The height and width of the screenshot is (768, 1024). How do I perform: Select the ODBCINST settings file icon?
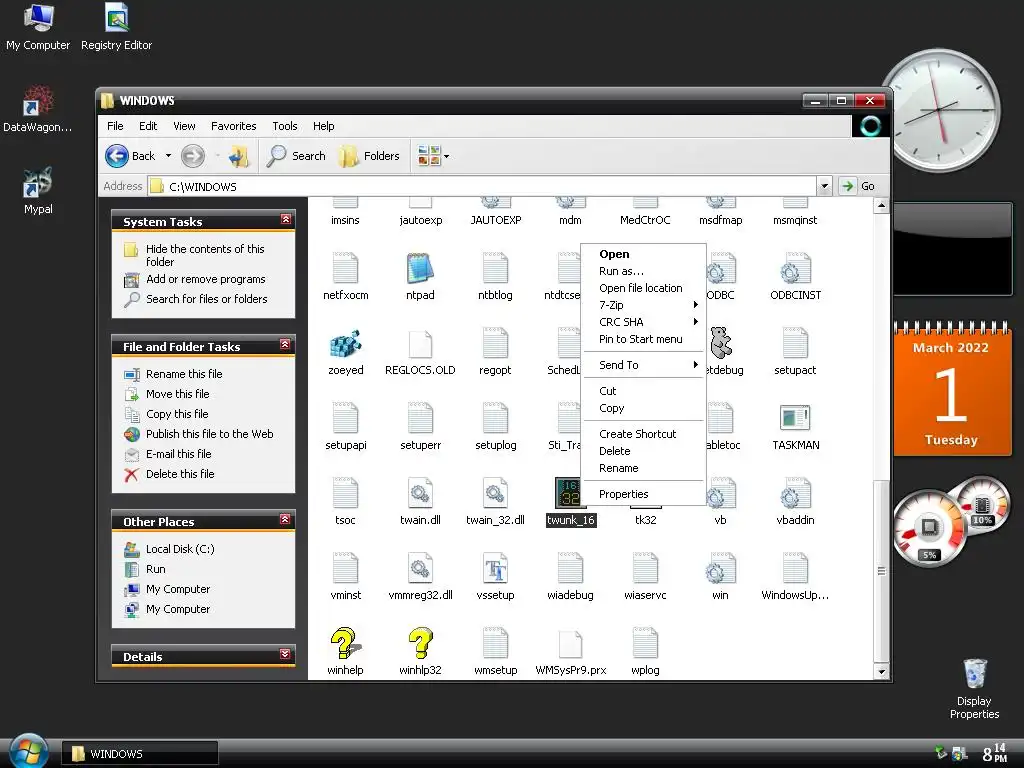click(795, 268)
